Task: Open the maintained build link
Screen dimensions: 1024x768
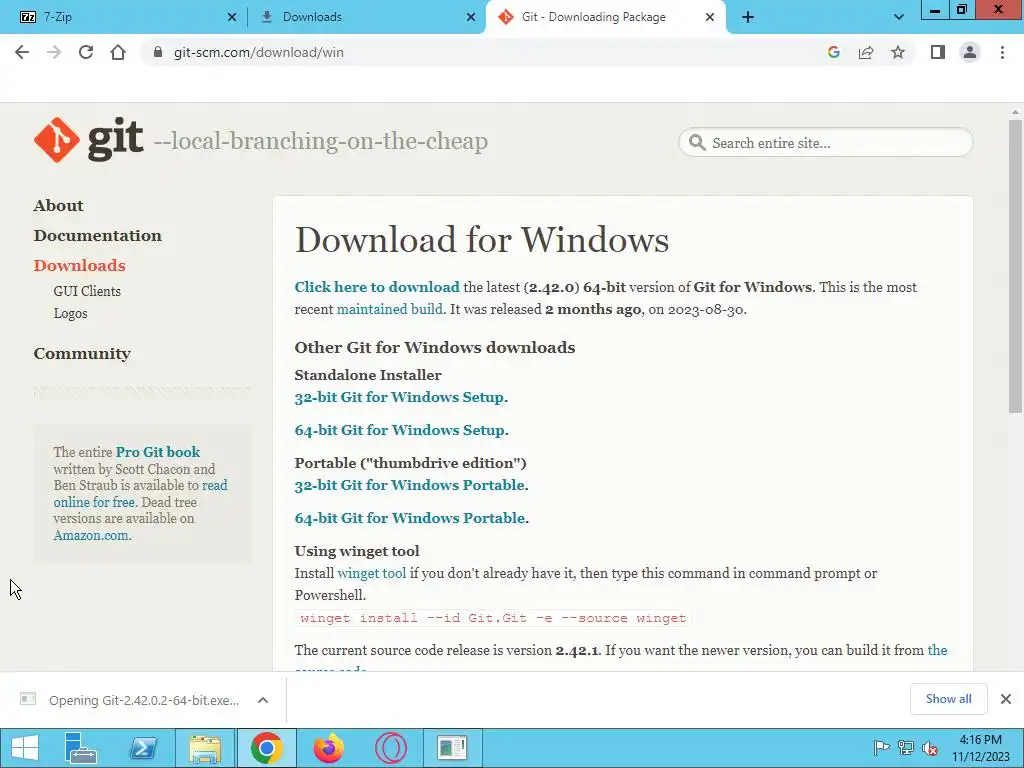Action: click(389, 309)
